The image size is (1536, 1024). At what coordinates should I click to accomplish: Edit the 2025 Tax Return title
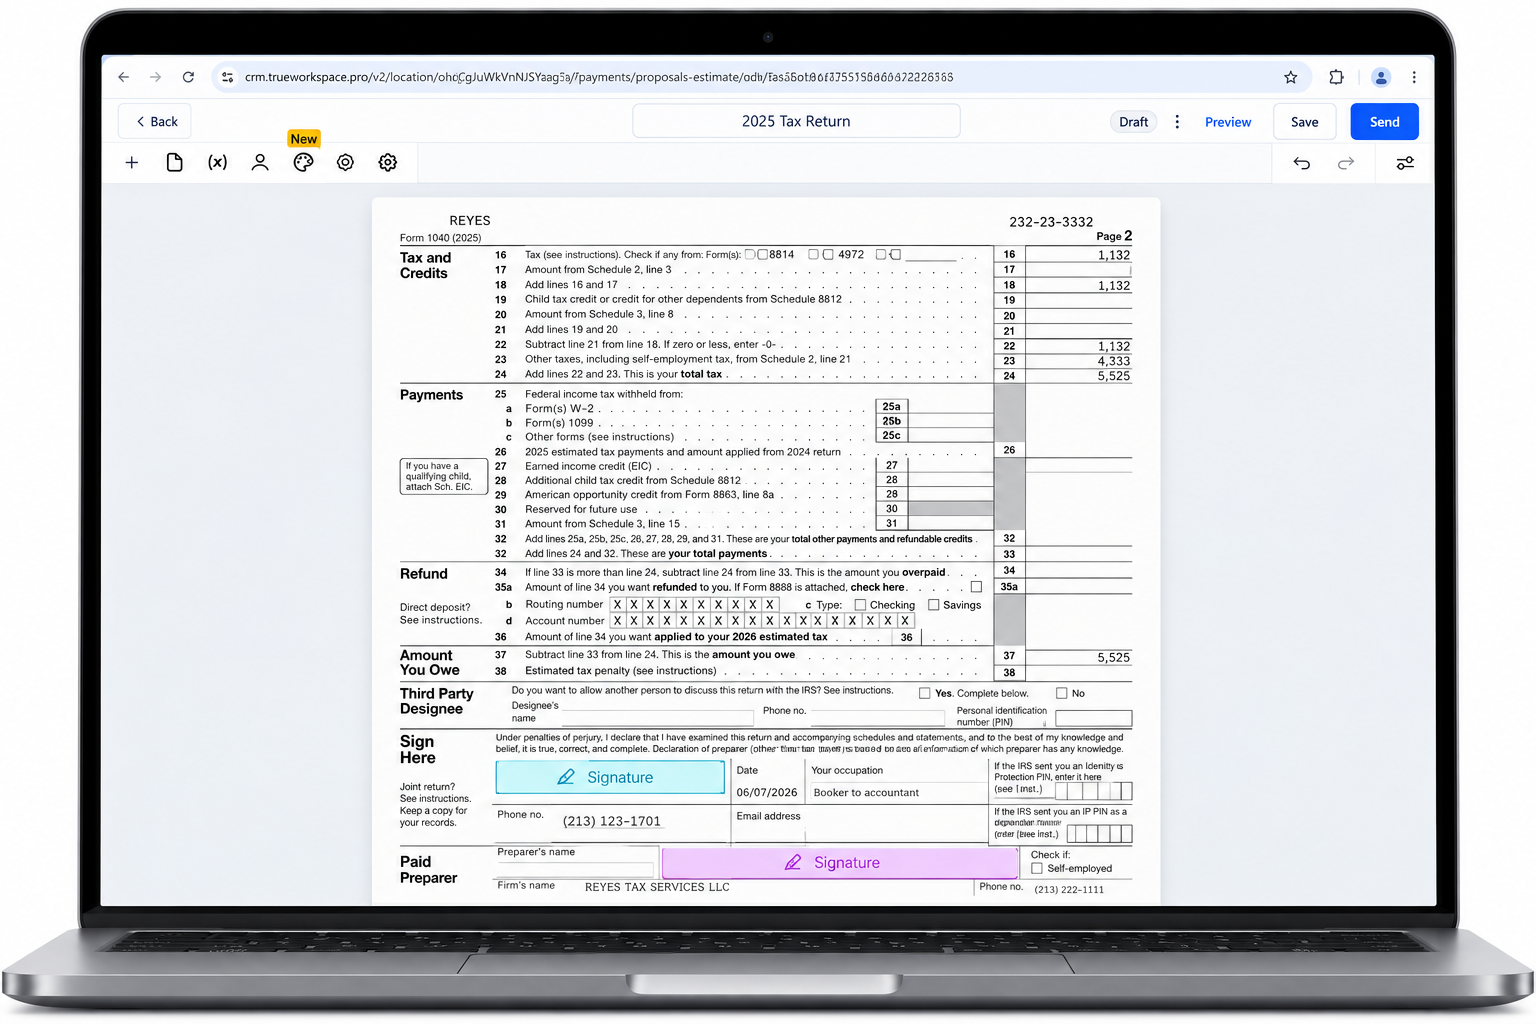796,121
